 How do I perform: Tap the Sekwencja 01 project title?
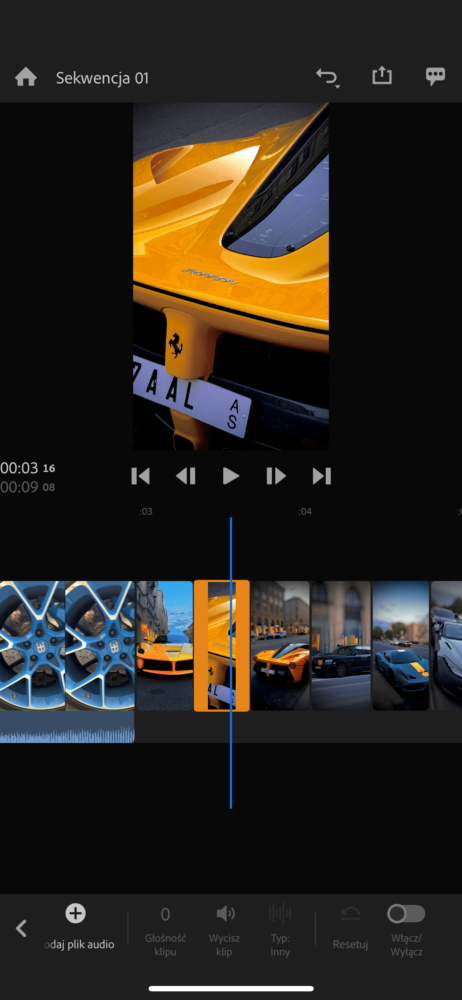coord(102,78)
